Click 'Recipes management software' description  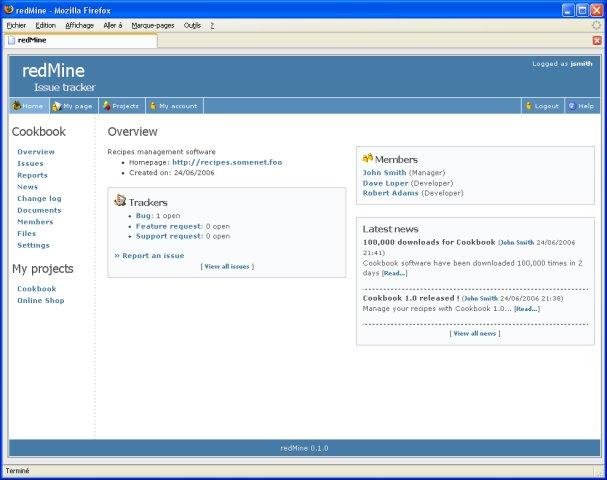[161, 152]
